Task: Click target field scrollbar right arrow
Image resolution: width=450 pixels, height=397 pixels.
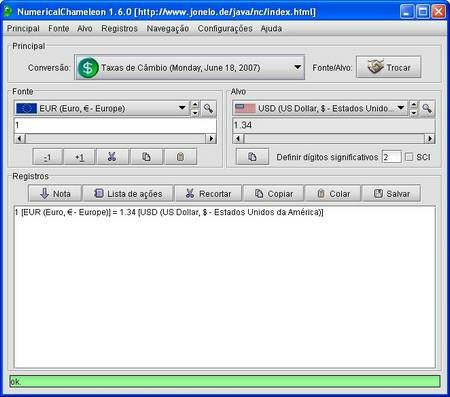Action: coord(429,138)
